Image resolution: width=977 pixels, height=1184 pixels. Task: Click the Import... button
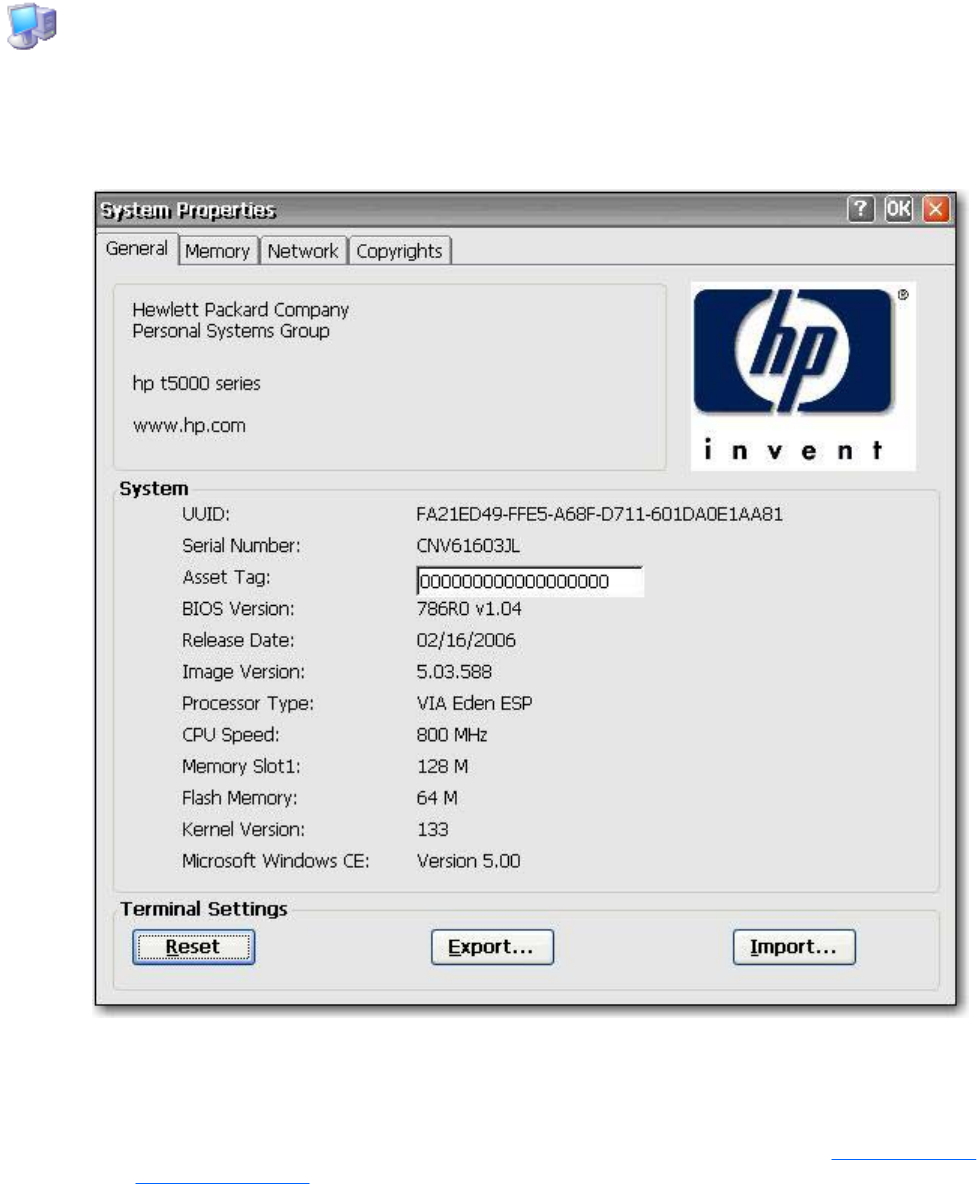pyautogui.click(x=794, y=947)
